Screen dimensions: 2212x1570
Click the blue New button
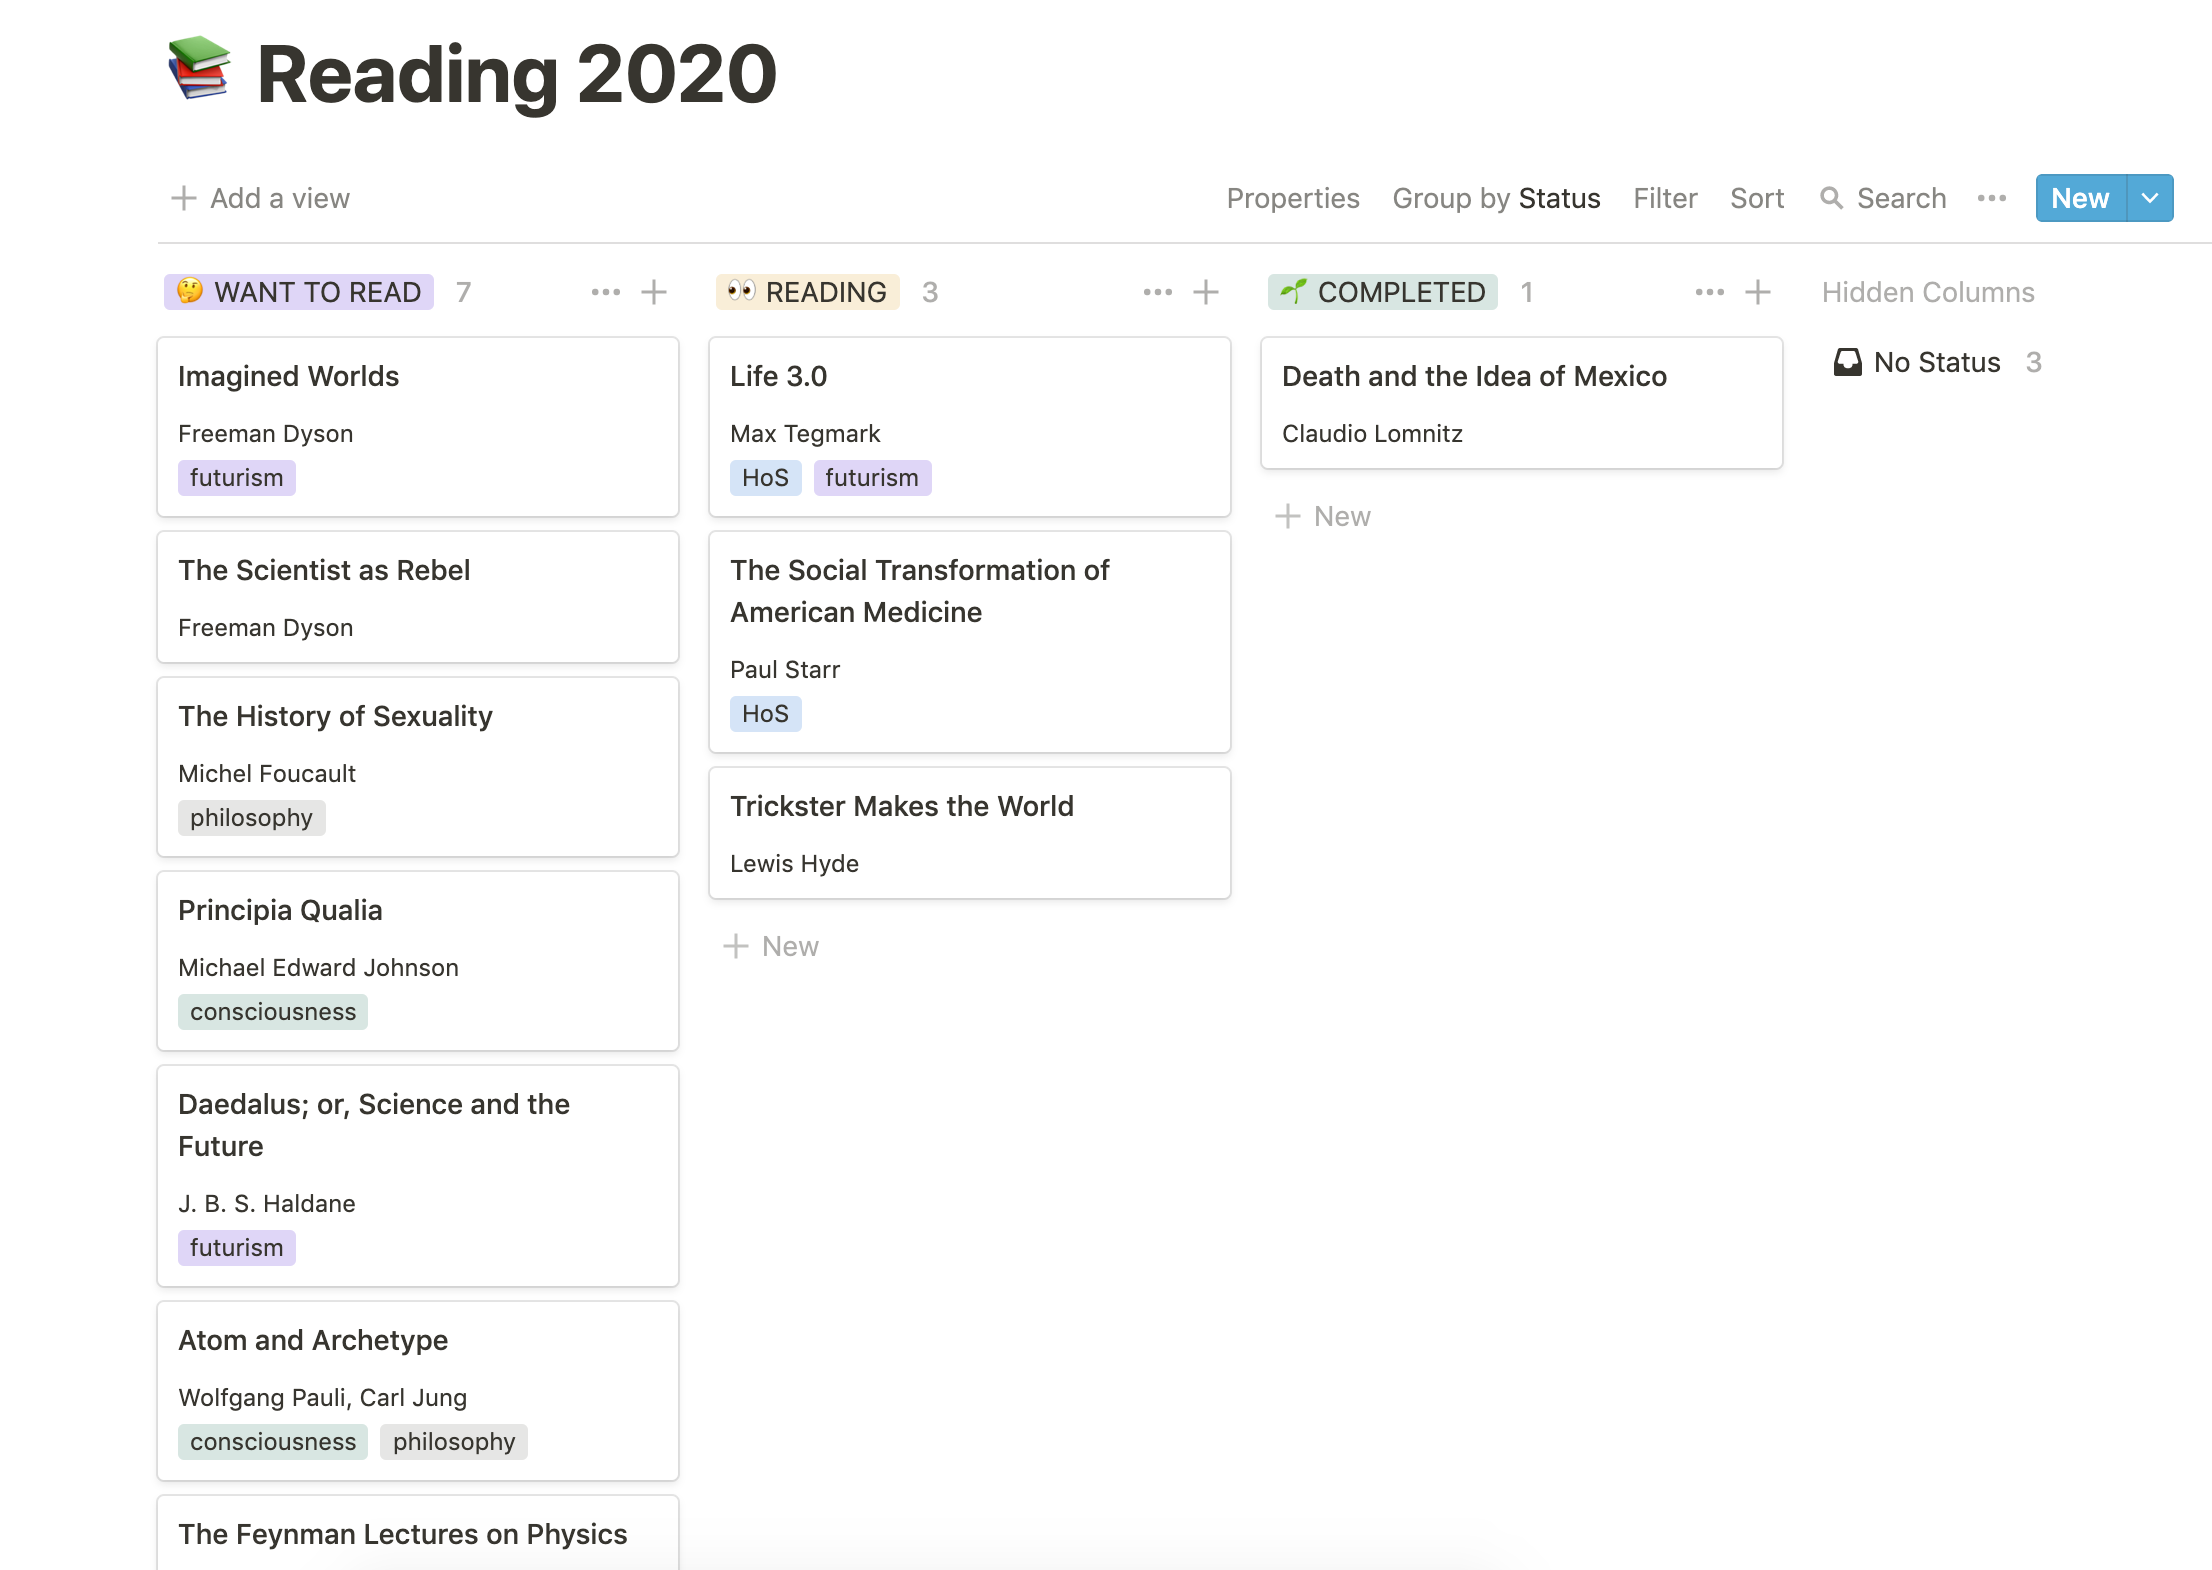2080,198
